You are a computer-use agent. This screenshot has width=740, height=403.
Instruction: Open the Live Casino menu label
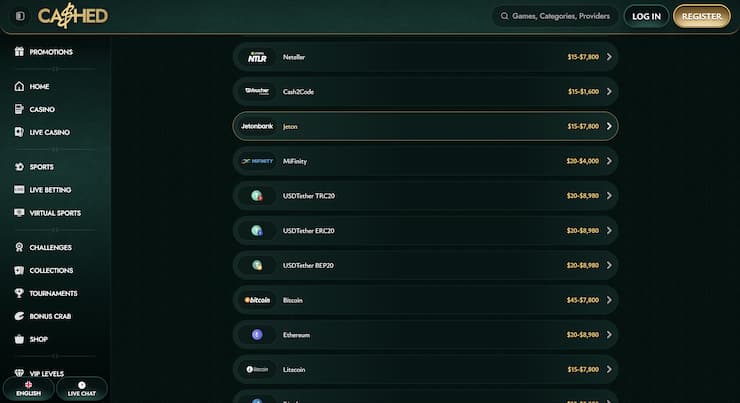click(50, 133)
